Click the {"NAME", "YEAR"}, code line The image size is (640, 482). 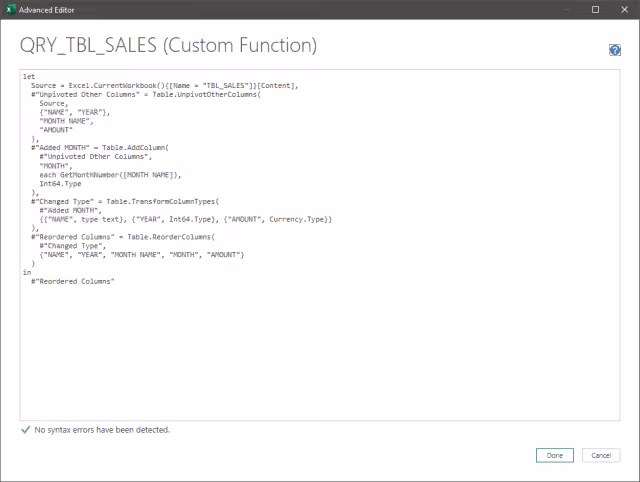click(x=75, y=112)
